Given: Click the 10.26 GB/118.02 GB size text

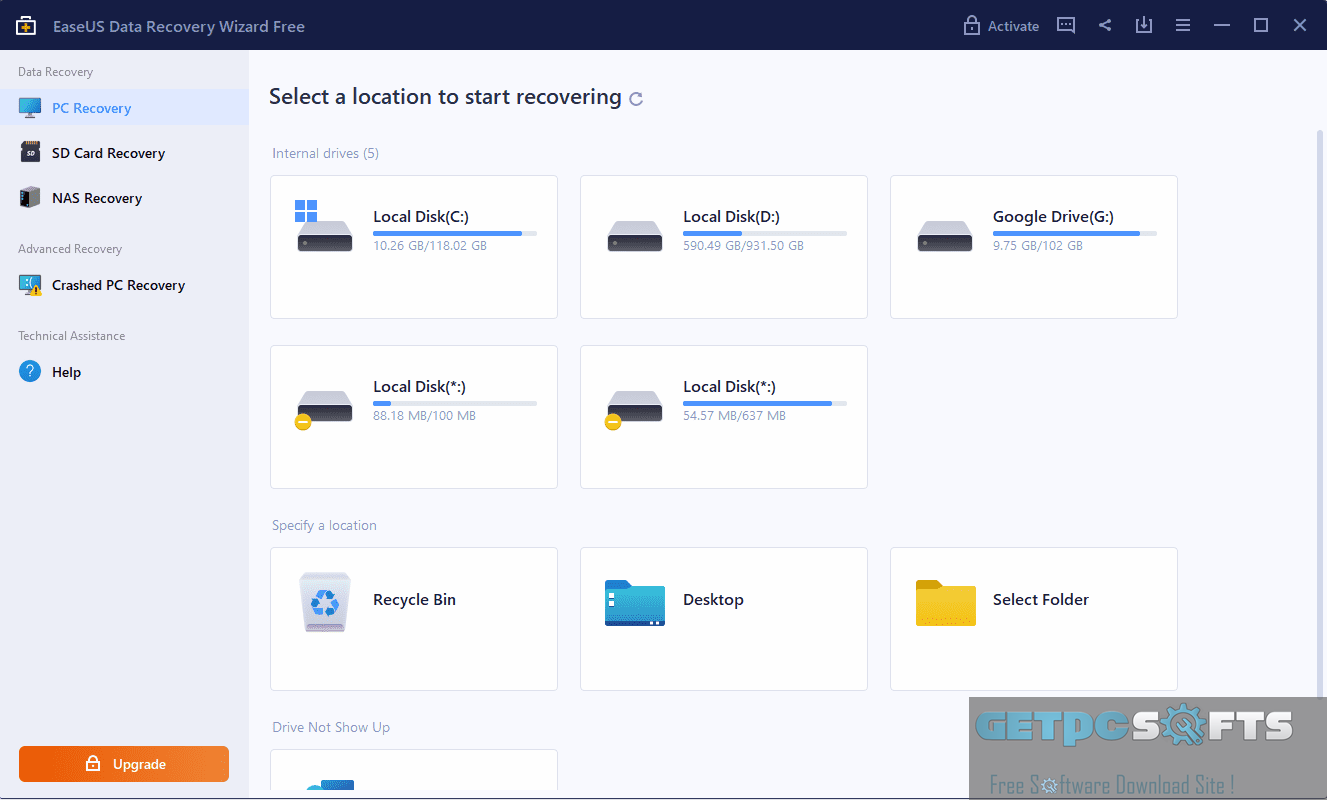Looking at the screenshot, I should click(x=430, y=245).
